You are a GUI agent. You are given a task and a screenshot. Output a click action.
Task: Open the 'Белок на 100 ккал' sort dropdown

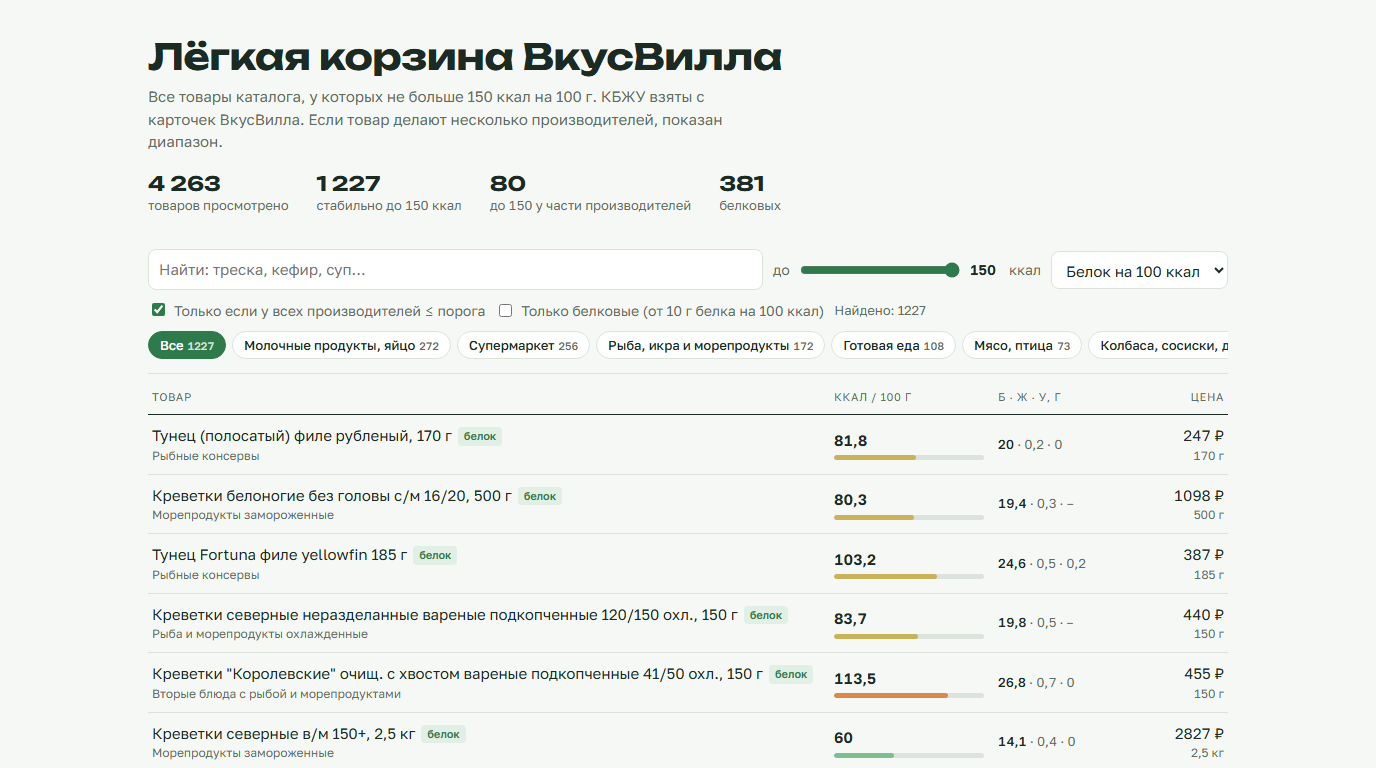pyautogui.click(x=1139, y=270)
